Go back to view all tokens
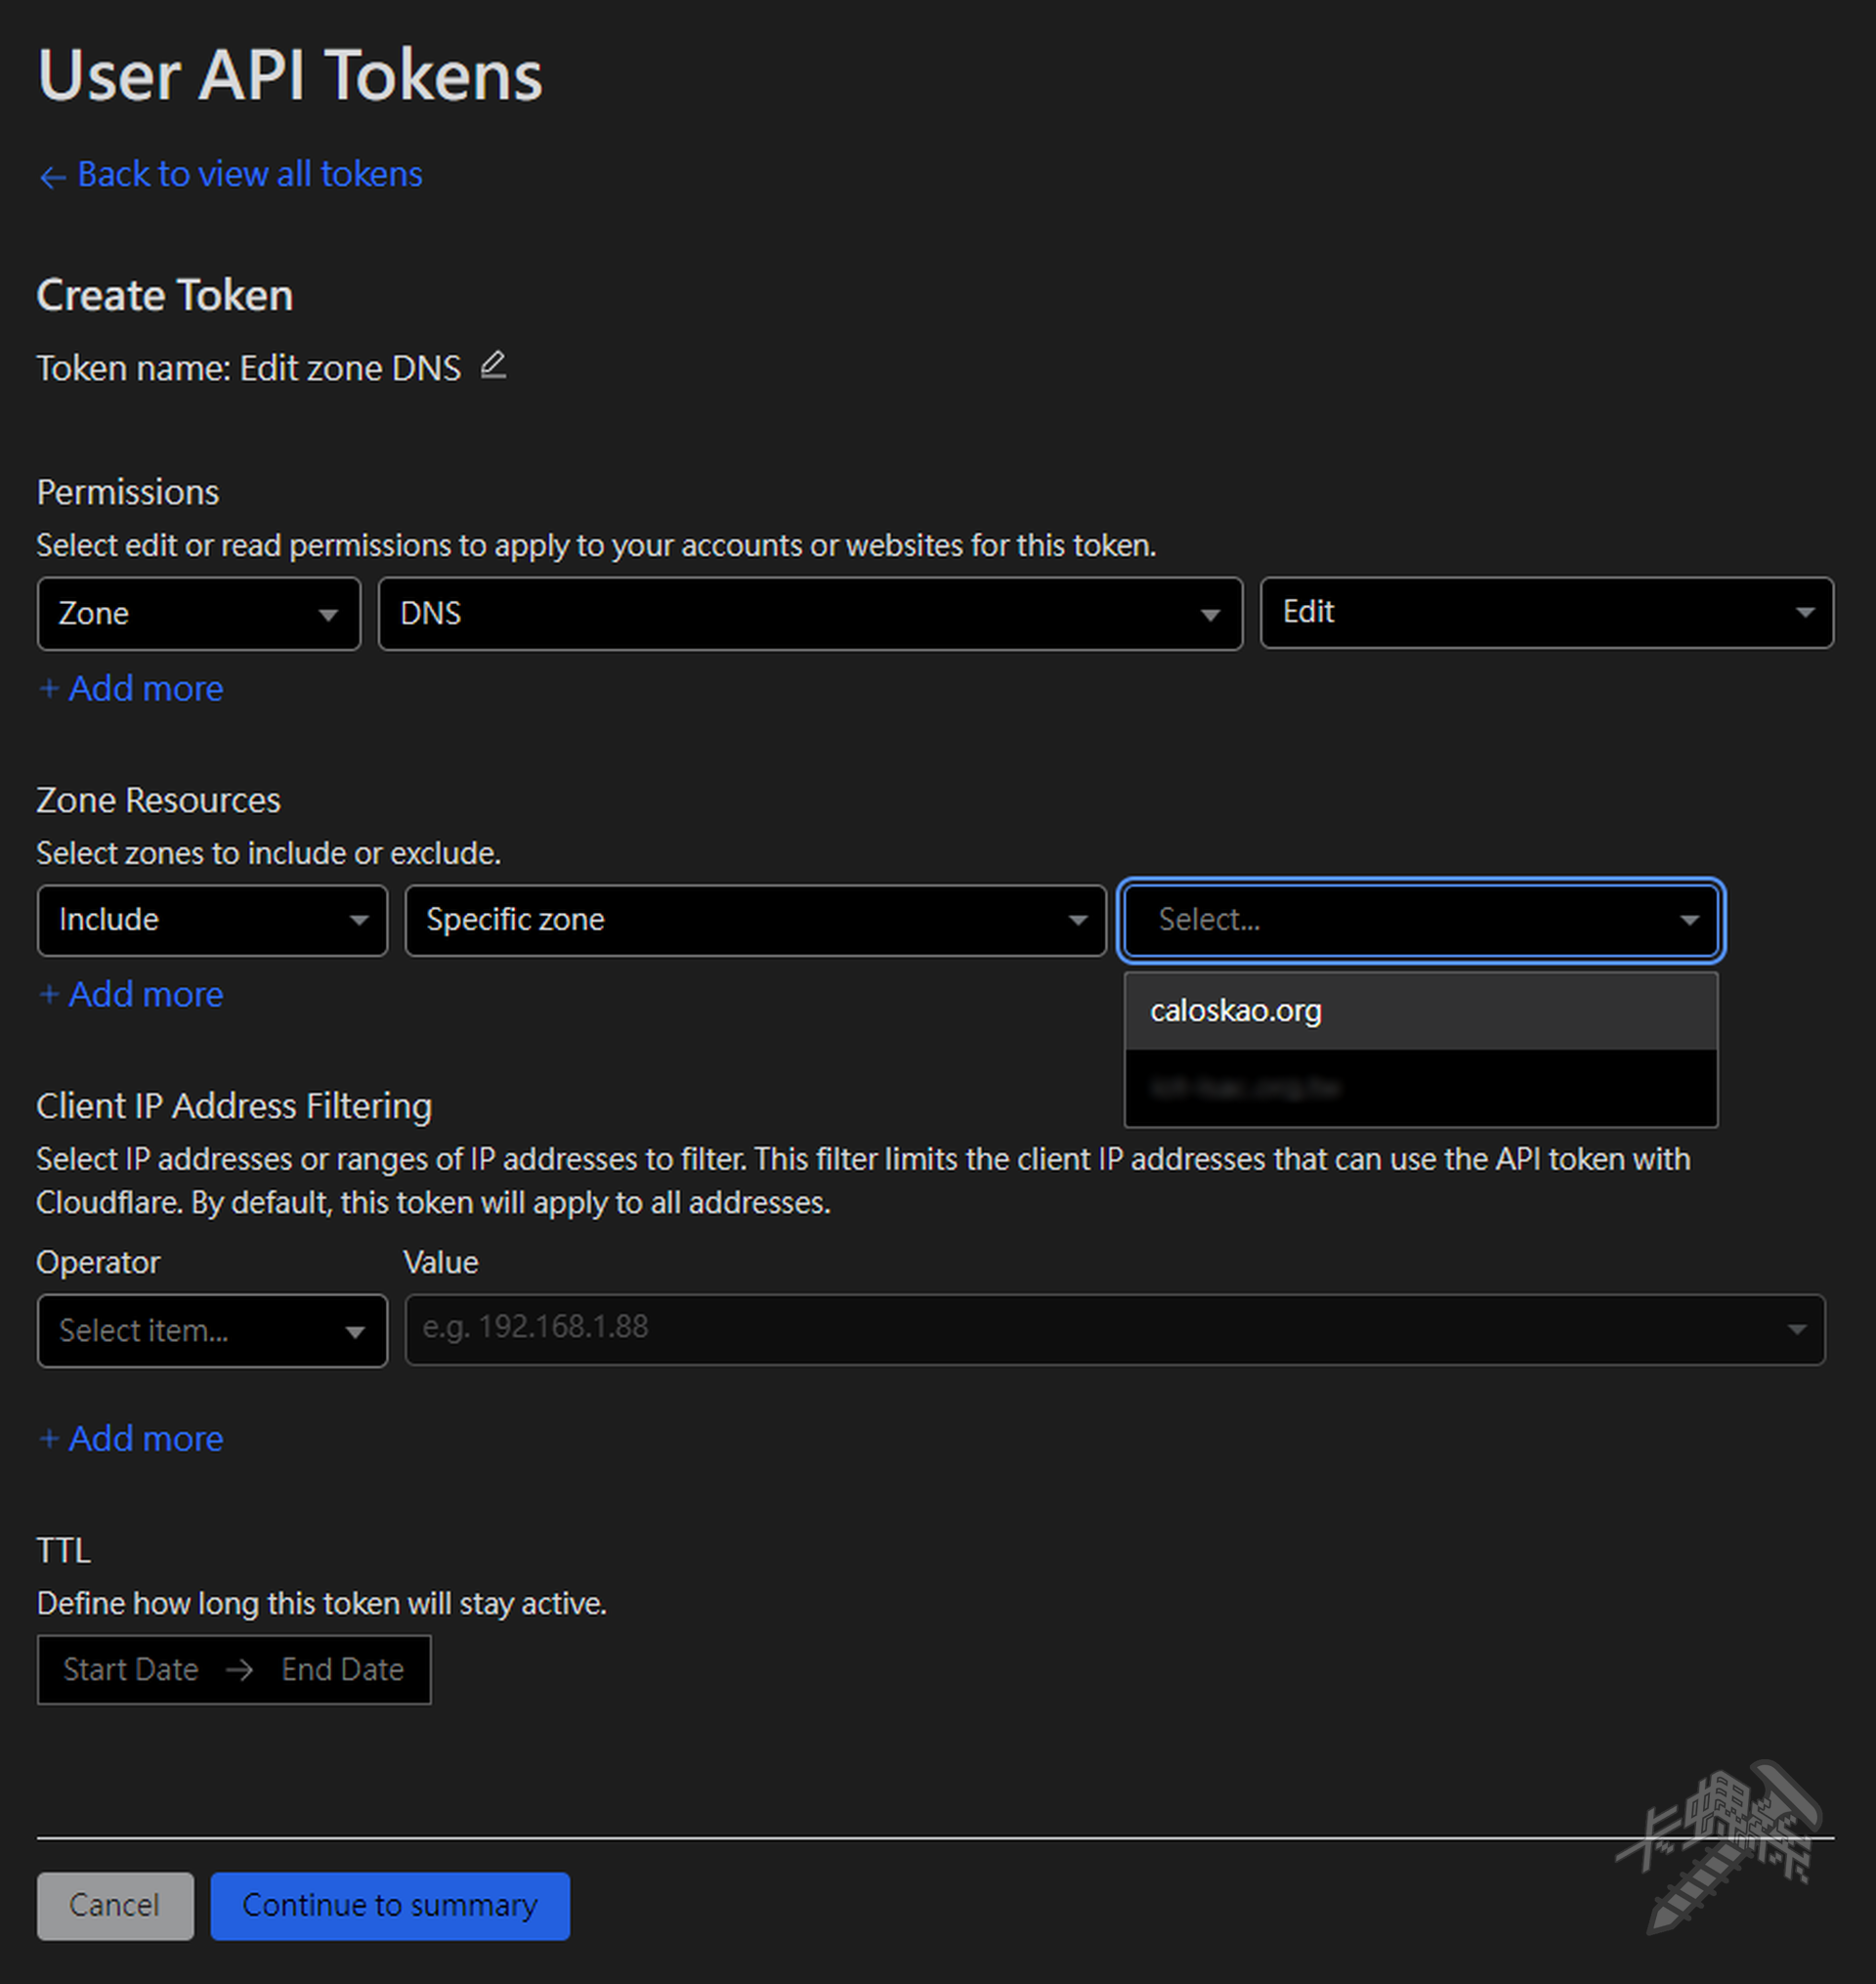1876x1984 pixels. (x=249, y=174)
